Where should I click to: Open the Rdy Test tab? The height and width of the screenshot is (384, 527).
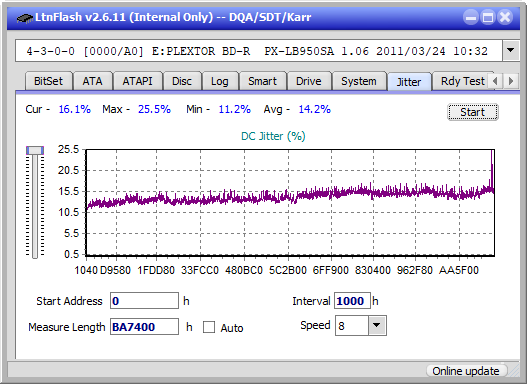[462, 81]
